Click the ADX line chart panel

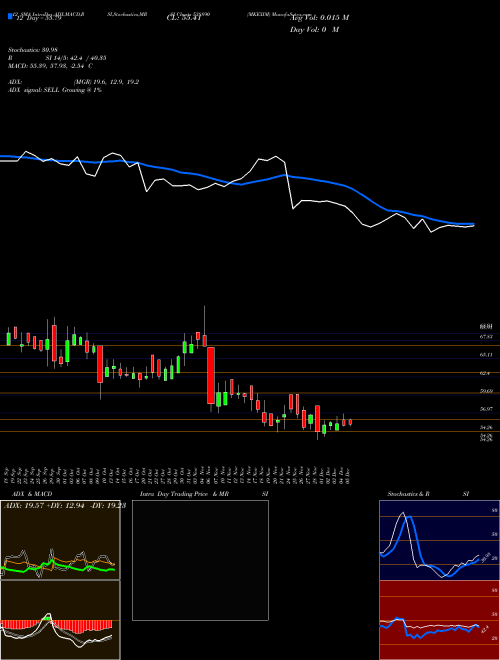pyautogui.click(x=60, y=540)
